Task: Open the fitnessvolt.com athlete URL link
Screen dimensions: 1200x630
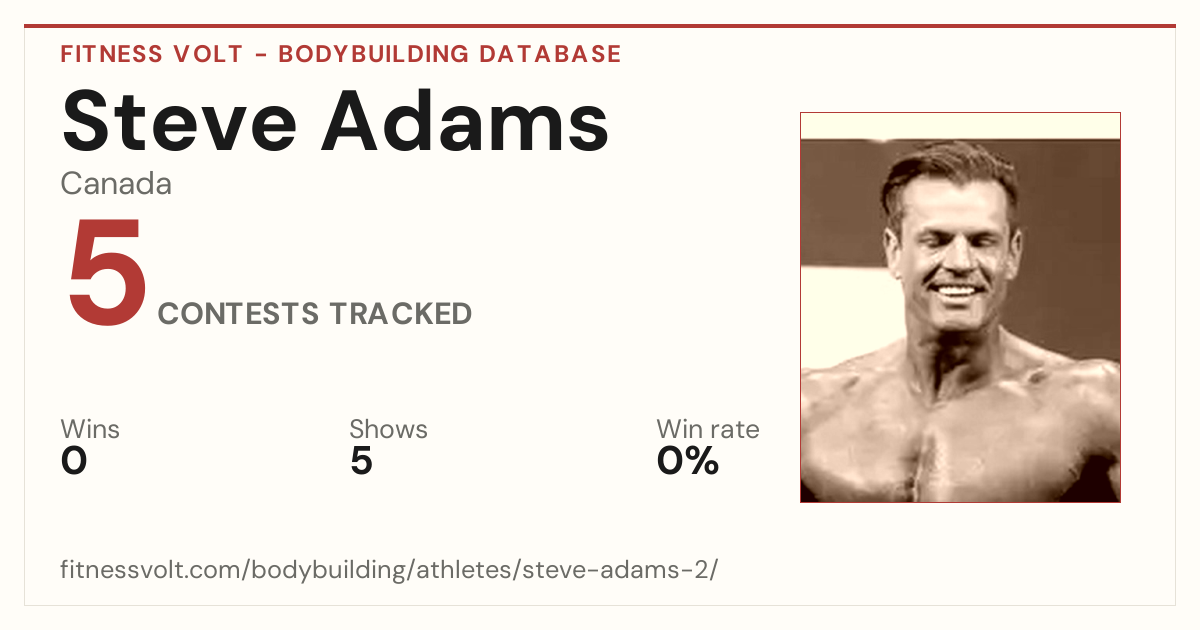Action: point(389,571)
